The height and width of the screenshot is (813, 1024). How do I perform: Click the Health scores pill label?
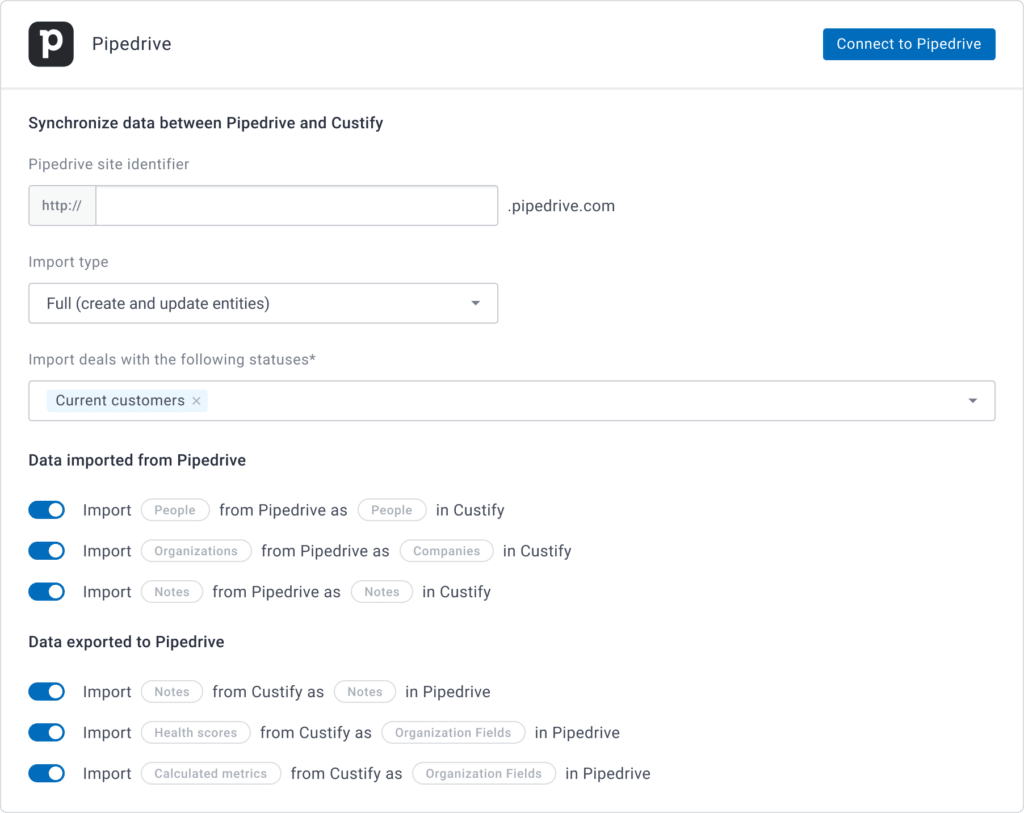pyautogui.click(x=195, y=733)
